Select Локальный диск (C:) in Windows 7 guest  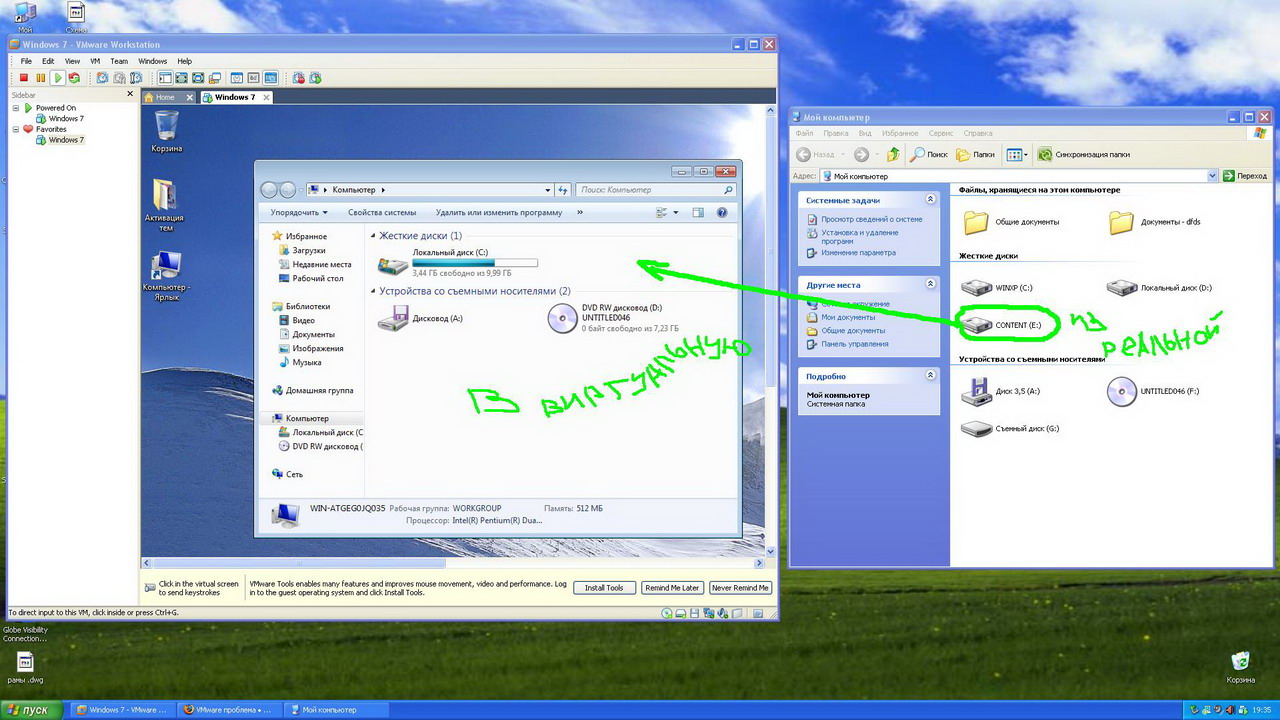(458, 263)
